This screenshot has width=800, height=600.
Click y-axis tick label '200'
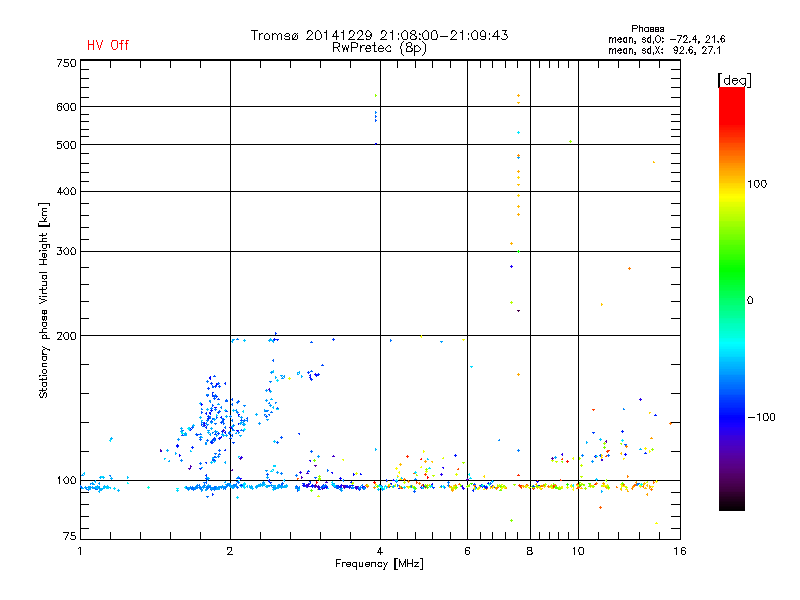click(66, 336)
